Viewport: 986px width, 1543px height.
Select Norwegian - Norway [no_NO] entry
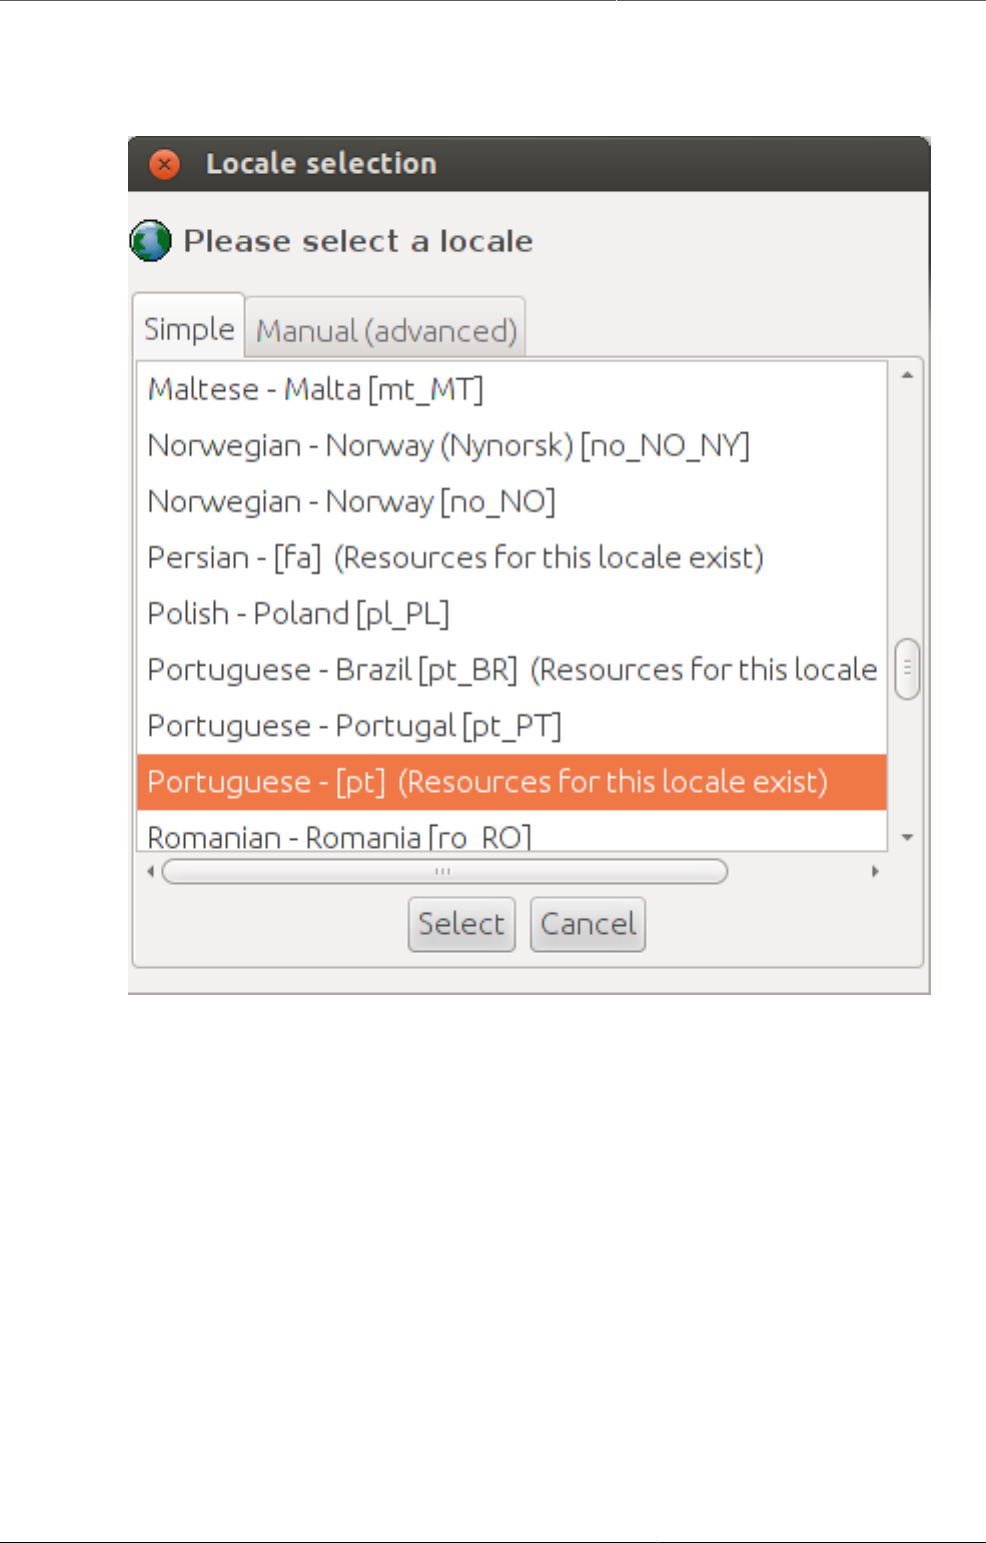pos(351,501)
